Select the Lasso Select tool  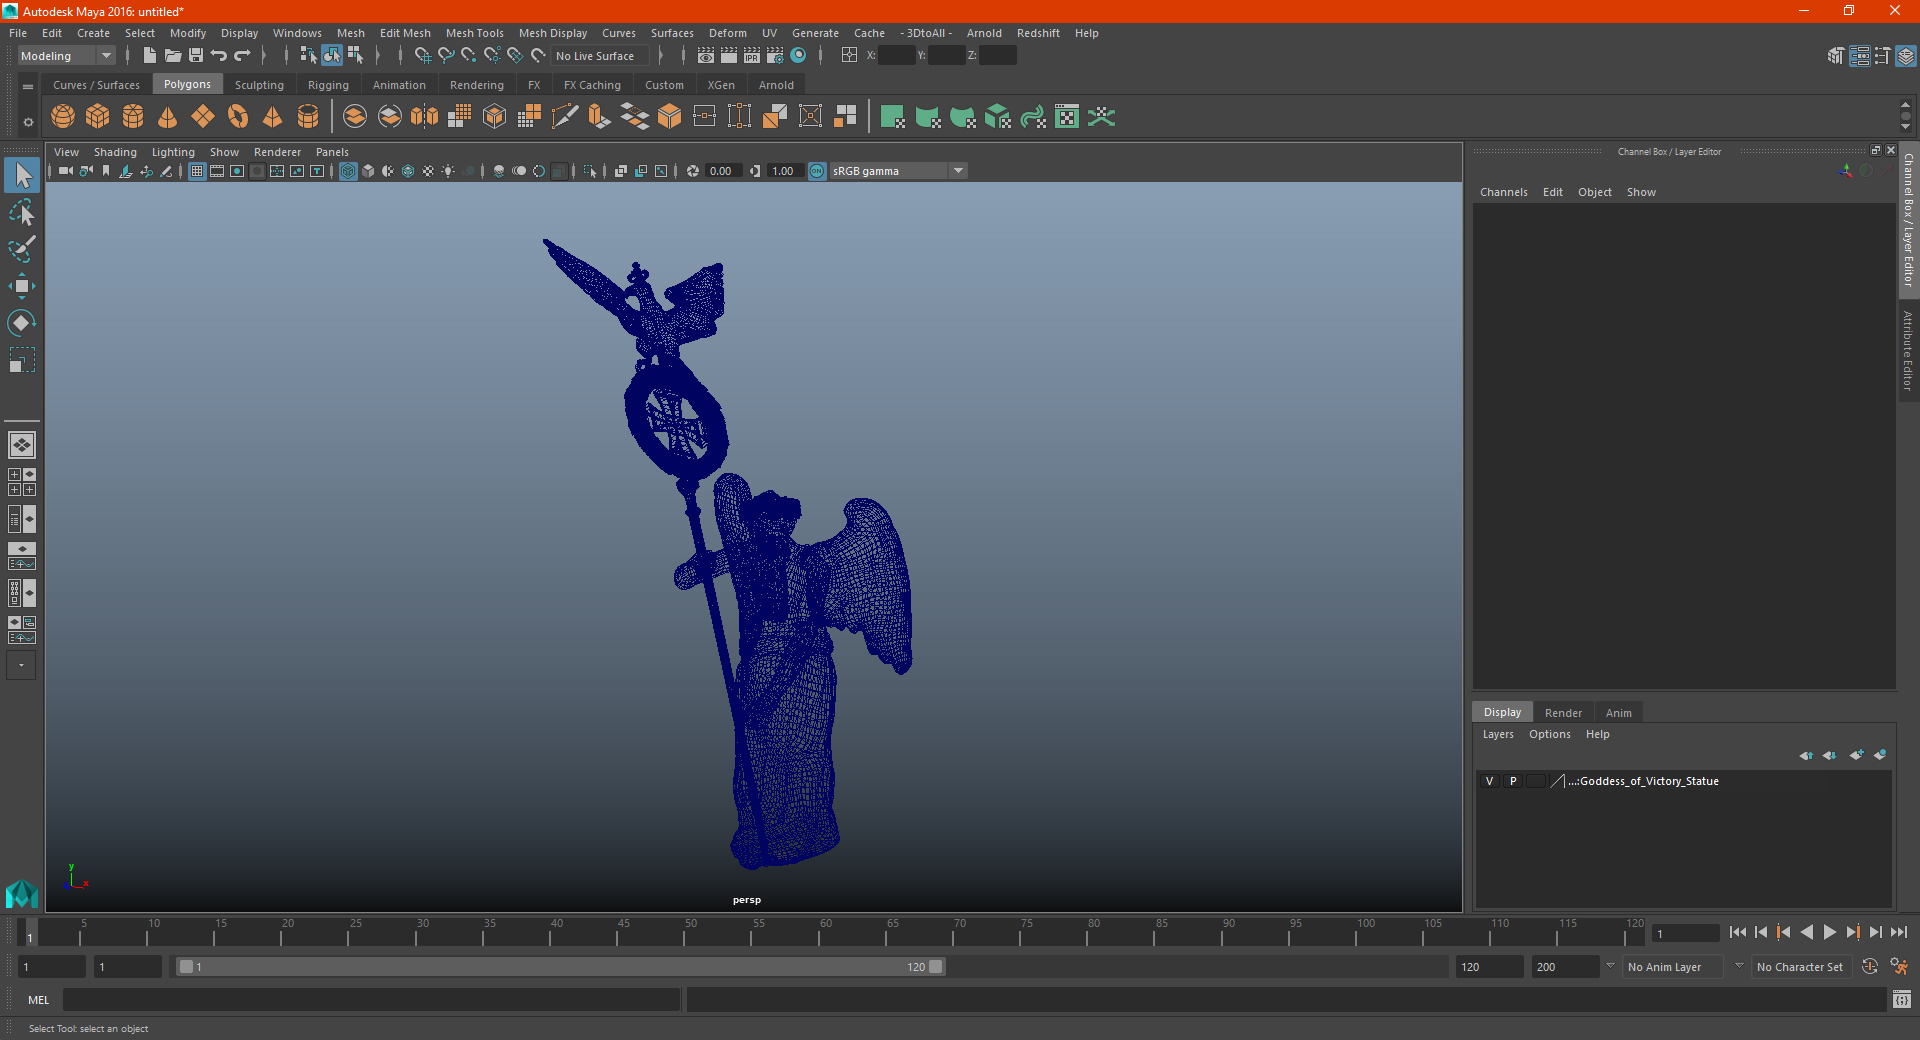pyautogui.click(x=21, y=212)
